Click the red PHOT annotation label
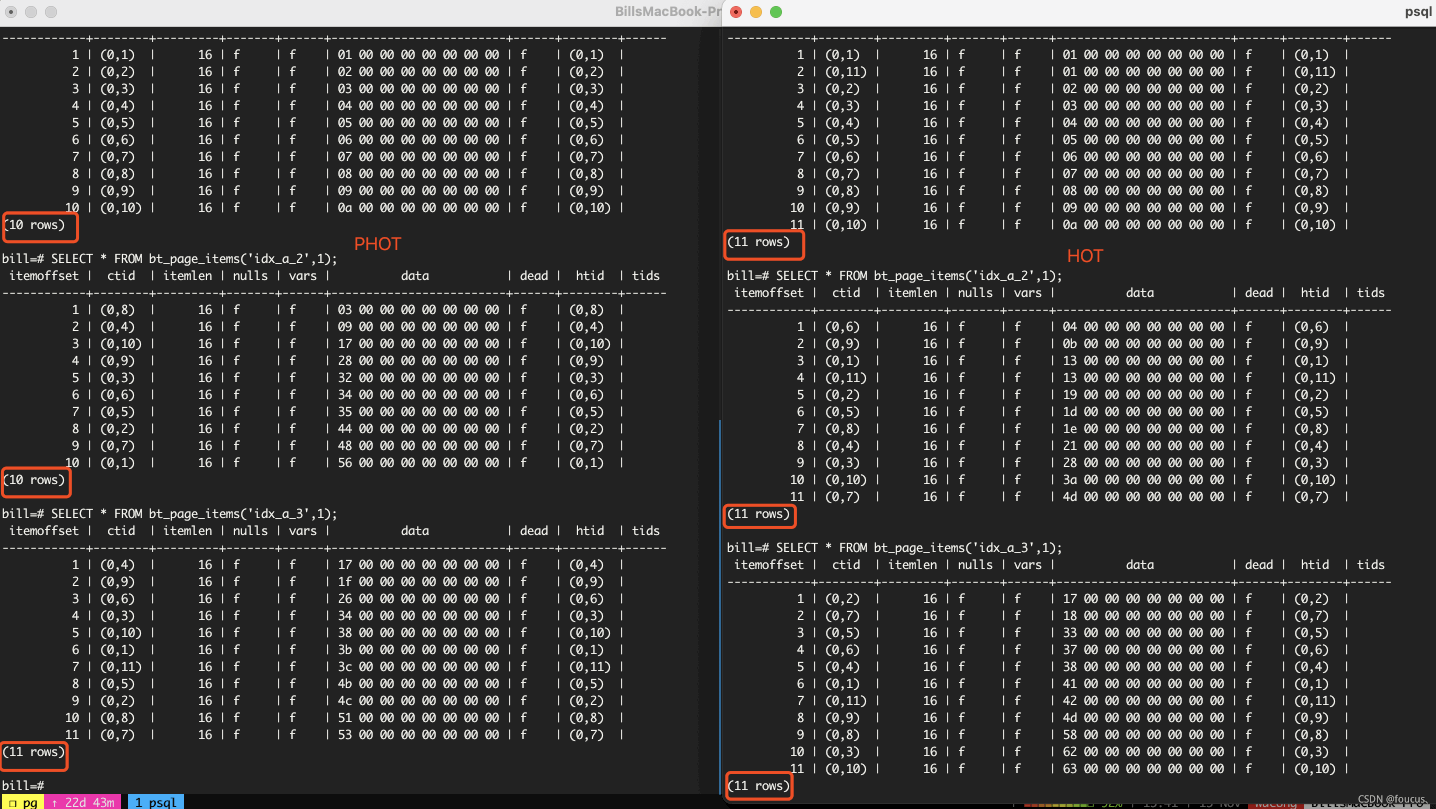The width and height of the screenshot is (1436, 809). pyautogui.click(x=377, y=244)
